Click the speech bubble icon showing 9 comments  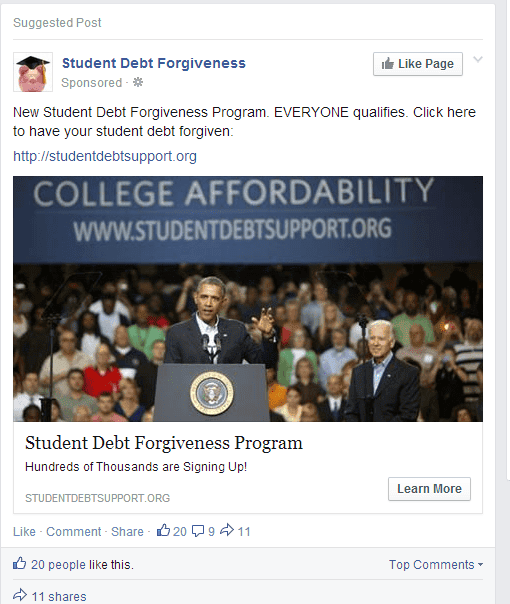[198, 531]
